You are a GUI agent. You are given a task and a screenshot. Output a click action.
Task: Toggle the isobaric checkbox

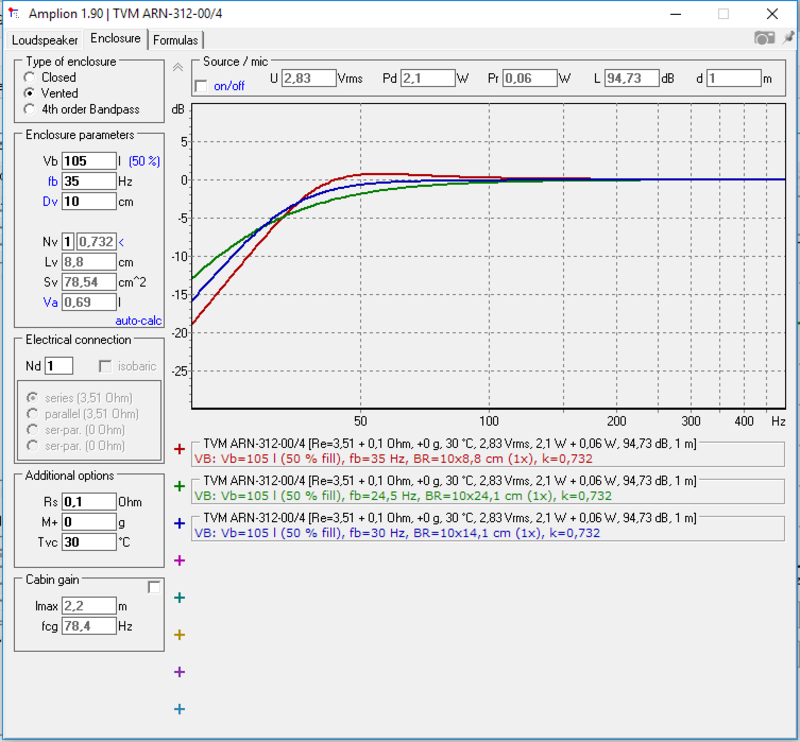(x=105, y=366)
